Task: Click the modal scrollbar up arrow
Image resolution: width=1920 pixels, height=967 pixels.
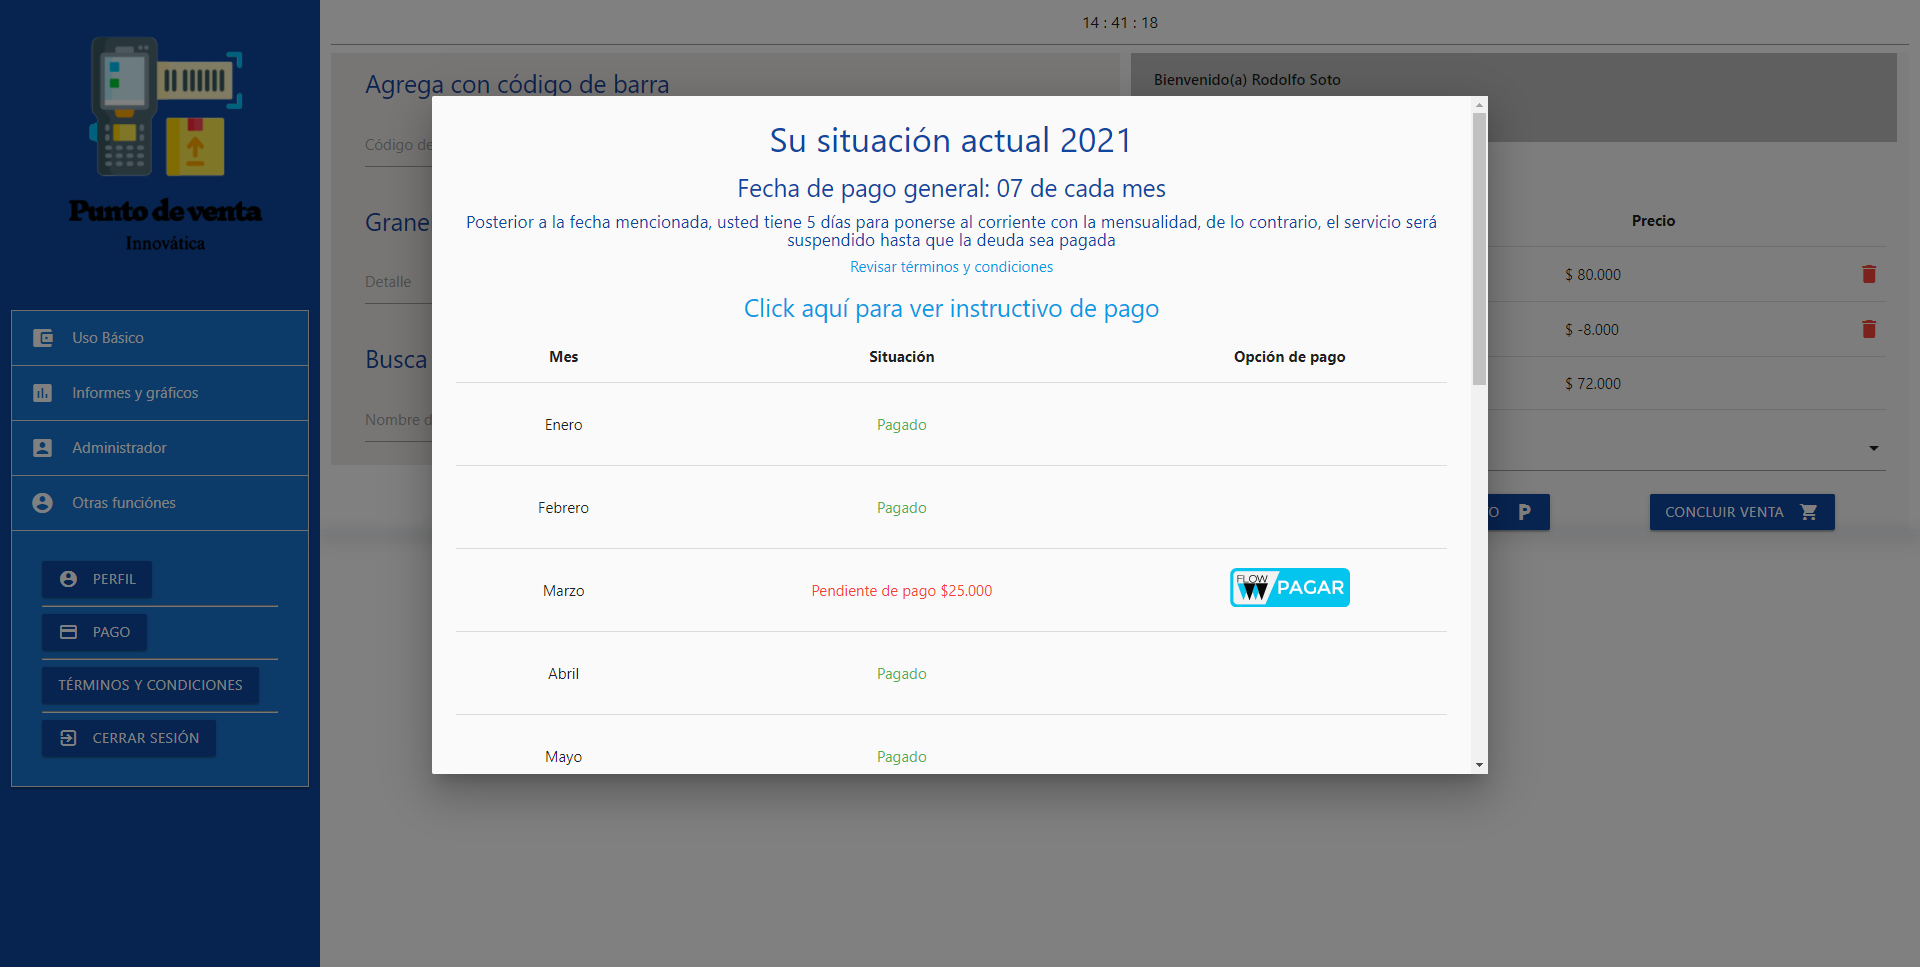Action: click(x=1479, y=105)
